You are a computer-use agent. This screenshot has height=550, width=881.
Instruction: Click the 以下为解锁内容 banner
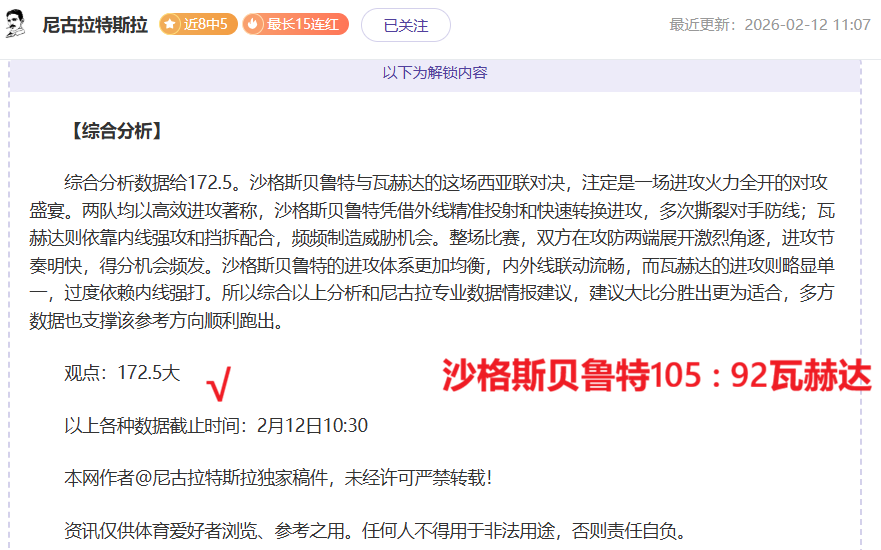click(435, 72)
